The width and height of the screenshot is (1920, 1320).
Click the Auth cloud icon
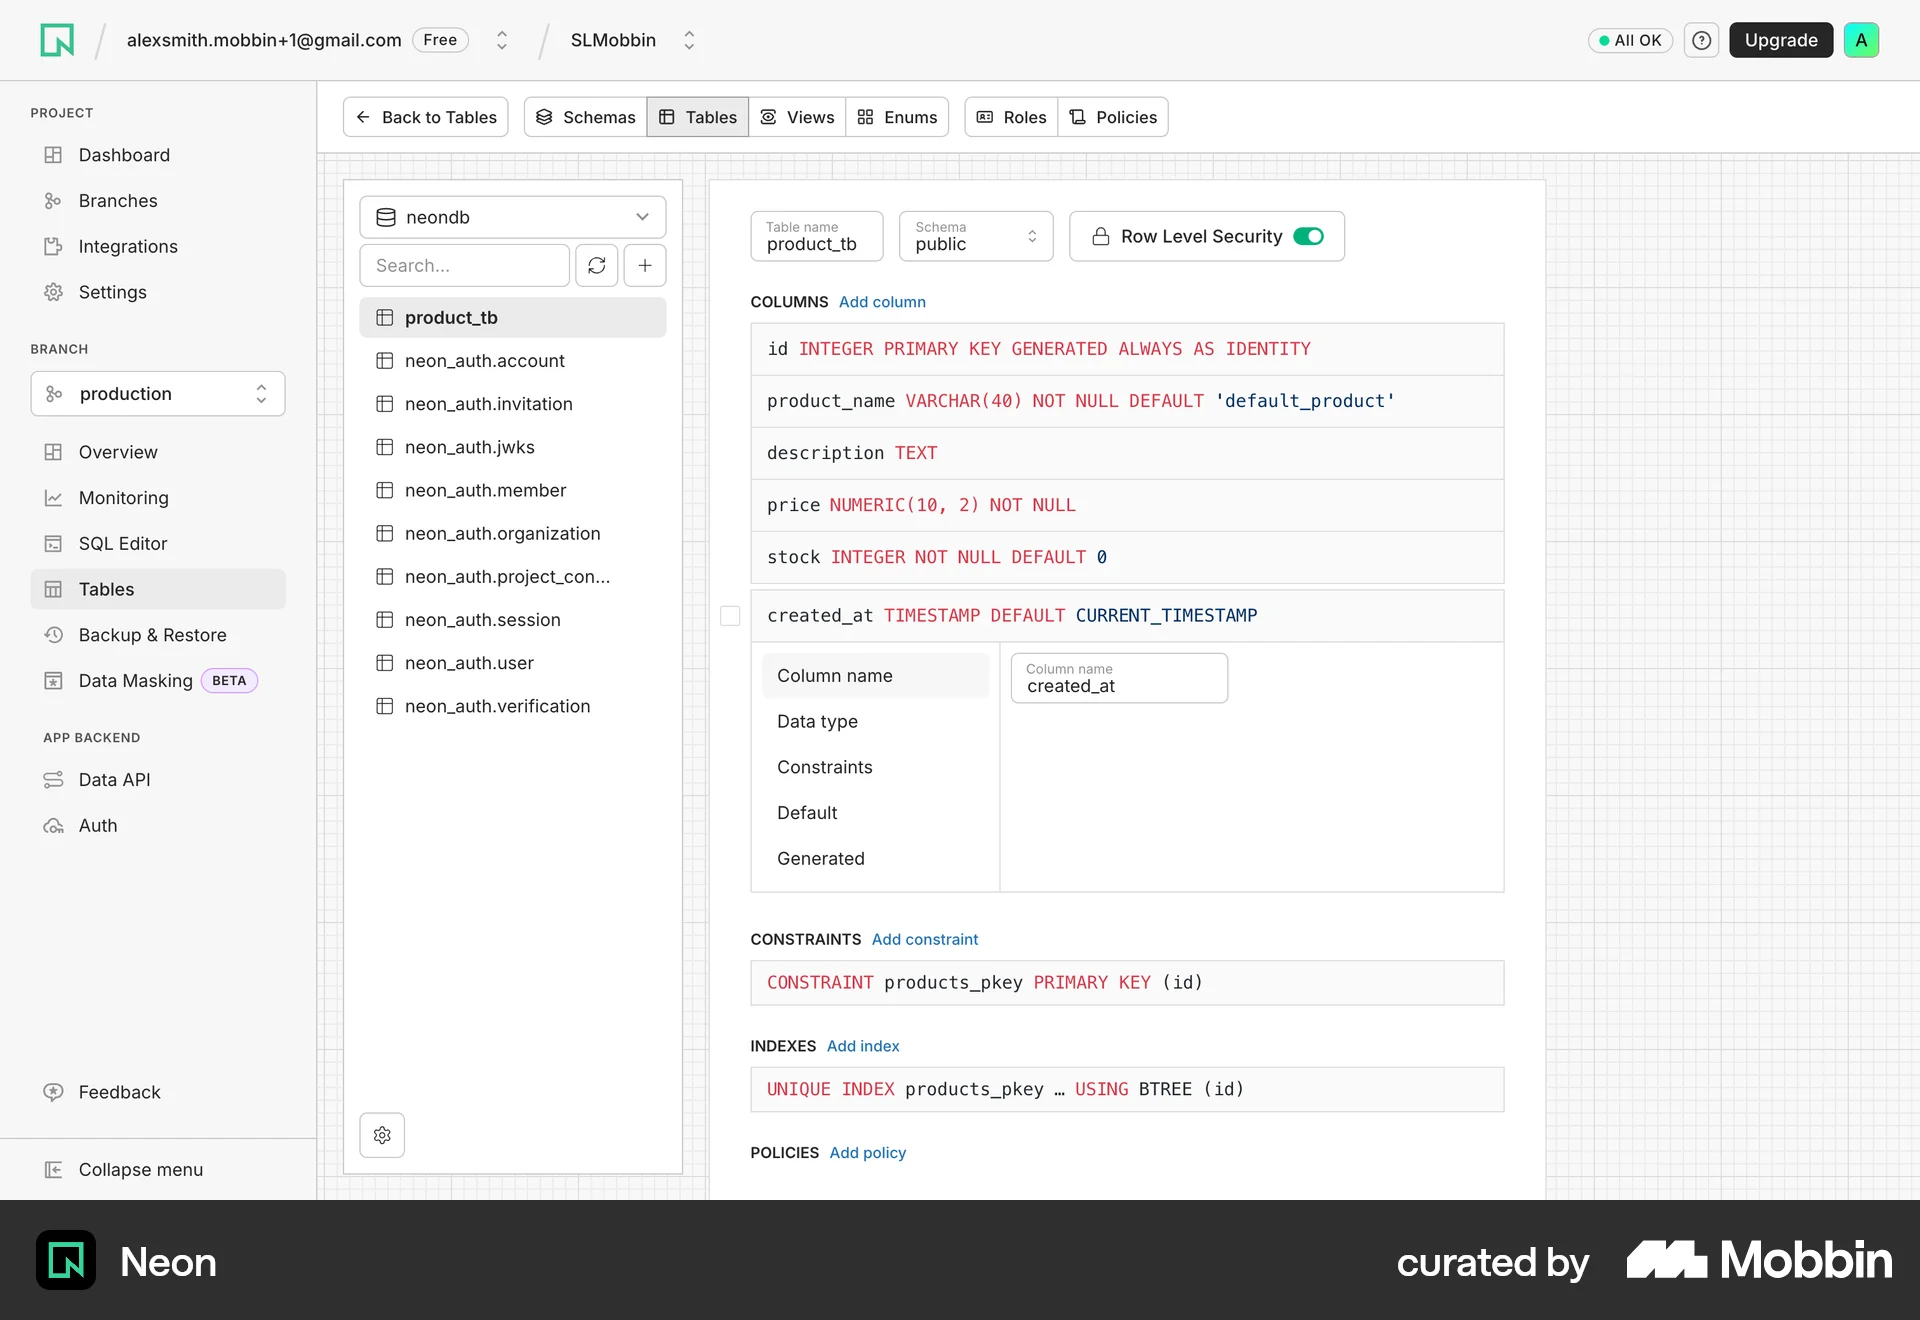coord(53,826)
